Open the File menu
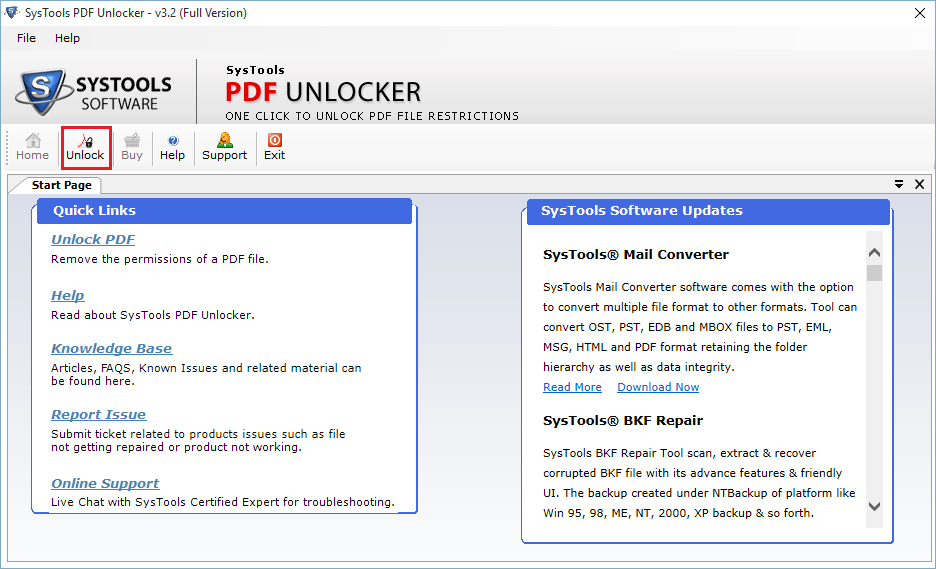This screenshot has height=569, width=936. tap(26, 38)
